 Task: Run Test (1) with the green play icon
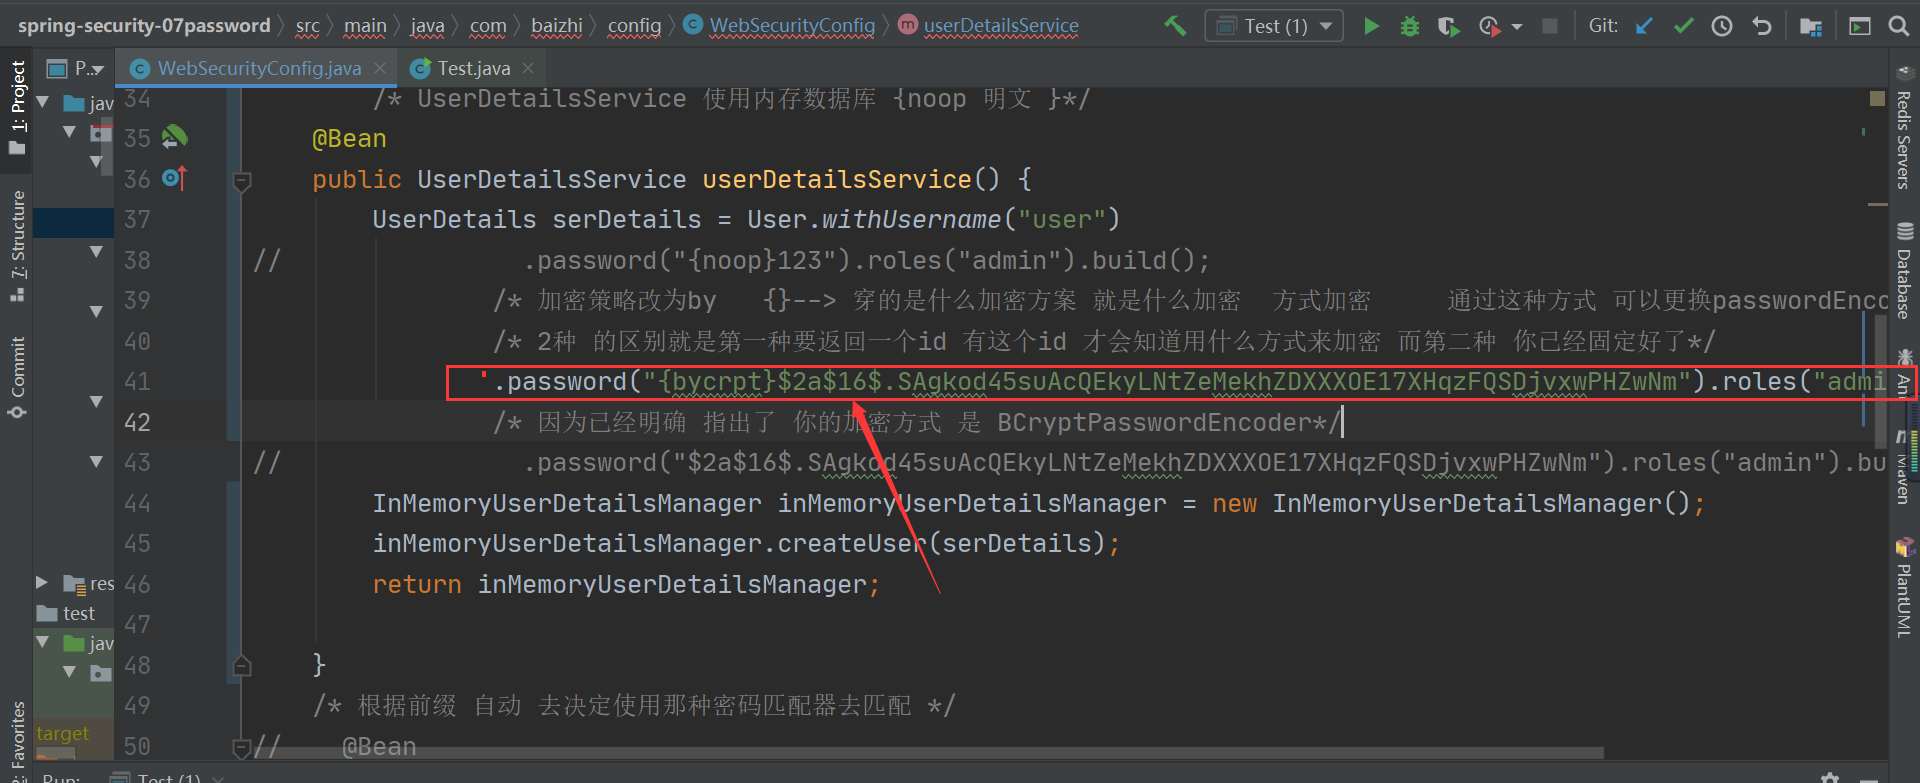tap(1371, 26)
